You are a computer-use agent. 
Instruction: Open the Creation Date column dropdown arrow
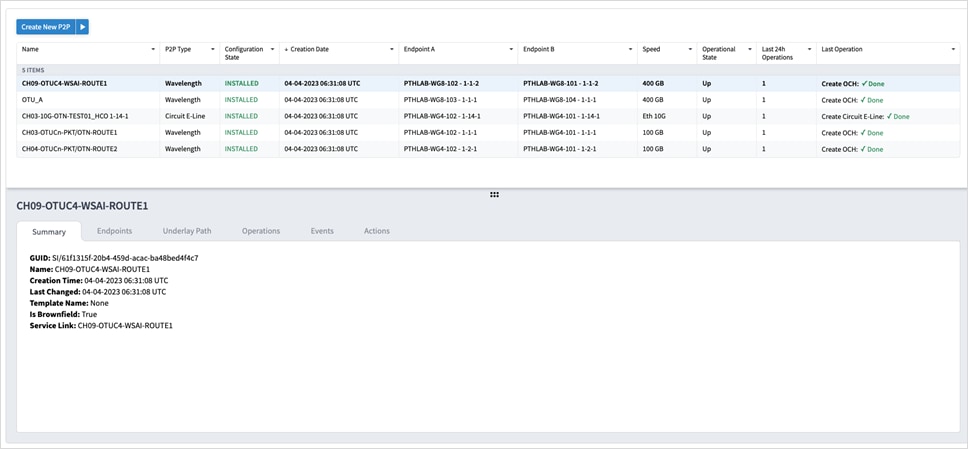coord(393,49)
